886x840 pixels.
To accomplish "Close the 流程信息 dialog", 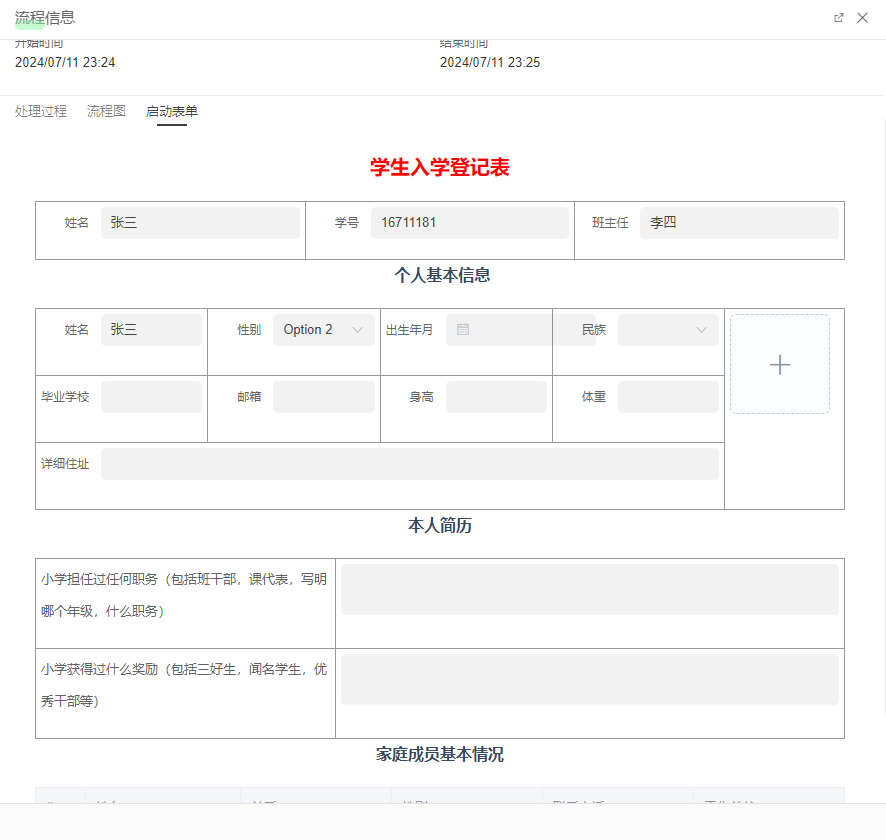I will click(x=862, y=17).
